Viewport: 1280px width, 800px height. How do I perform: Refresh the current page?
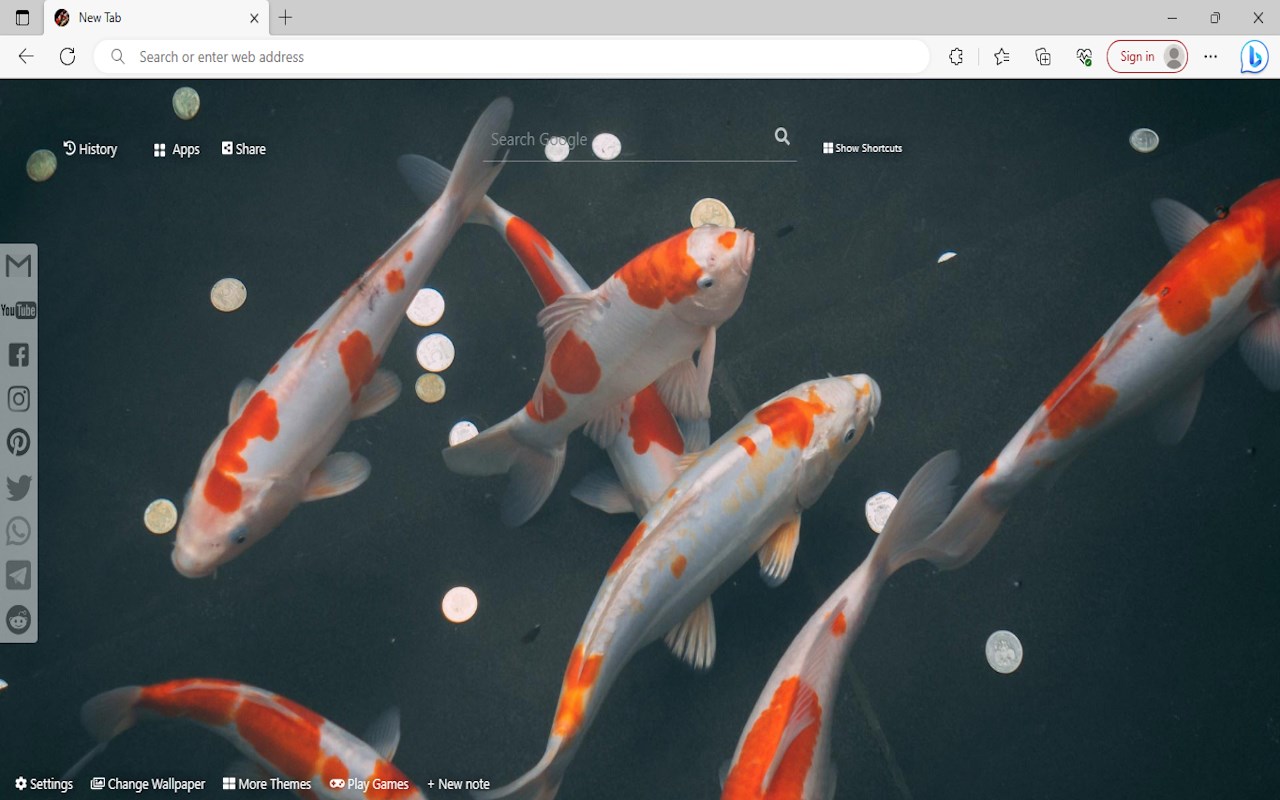(x=67, y=57)
